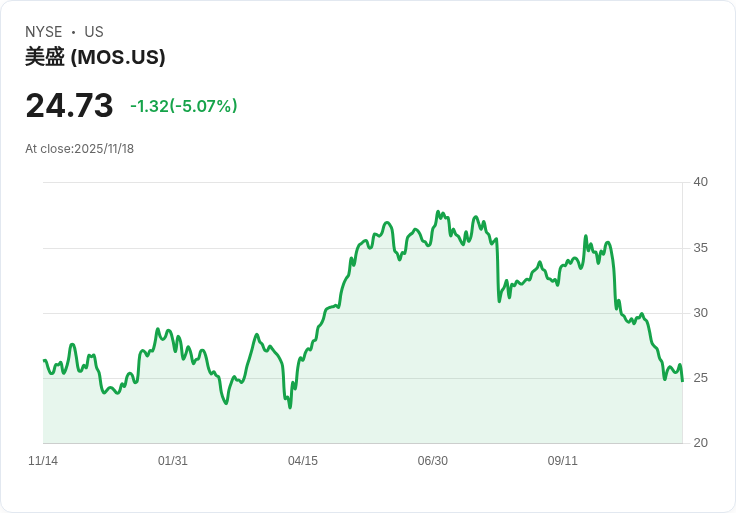This screenshot has height=513, width=736.
Task: Click the end point of the price line
Action: [x=682, y=381]
